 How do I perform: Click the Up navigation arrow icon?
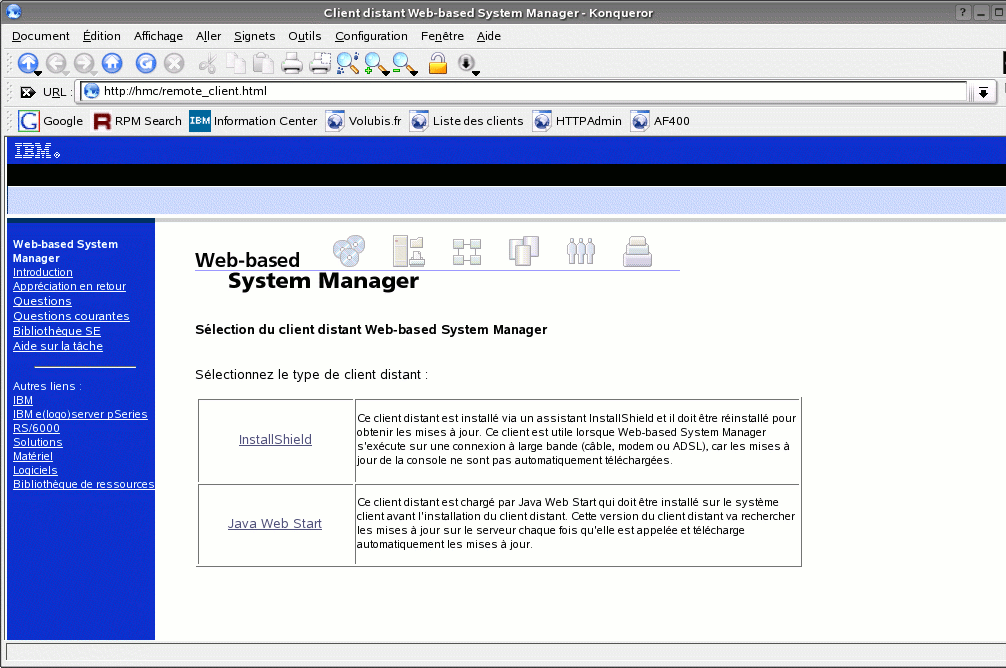(28, 63)
